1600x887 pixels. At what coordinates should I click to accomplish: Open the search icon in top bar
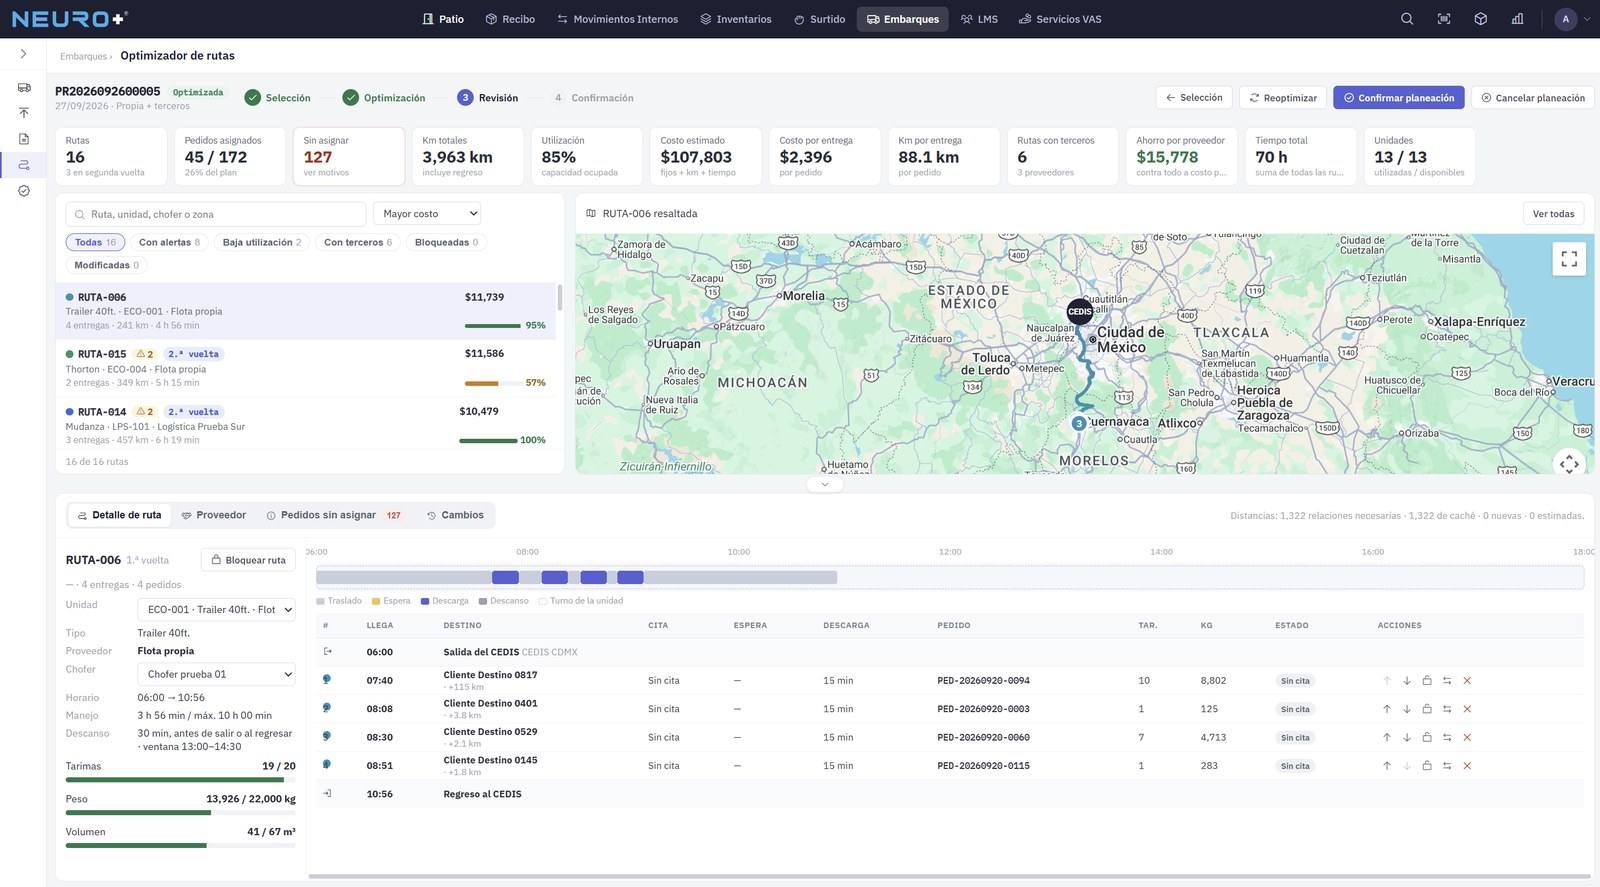1407,19
